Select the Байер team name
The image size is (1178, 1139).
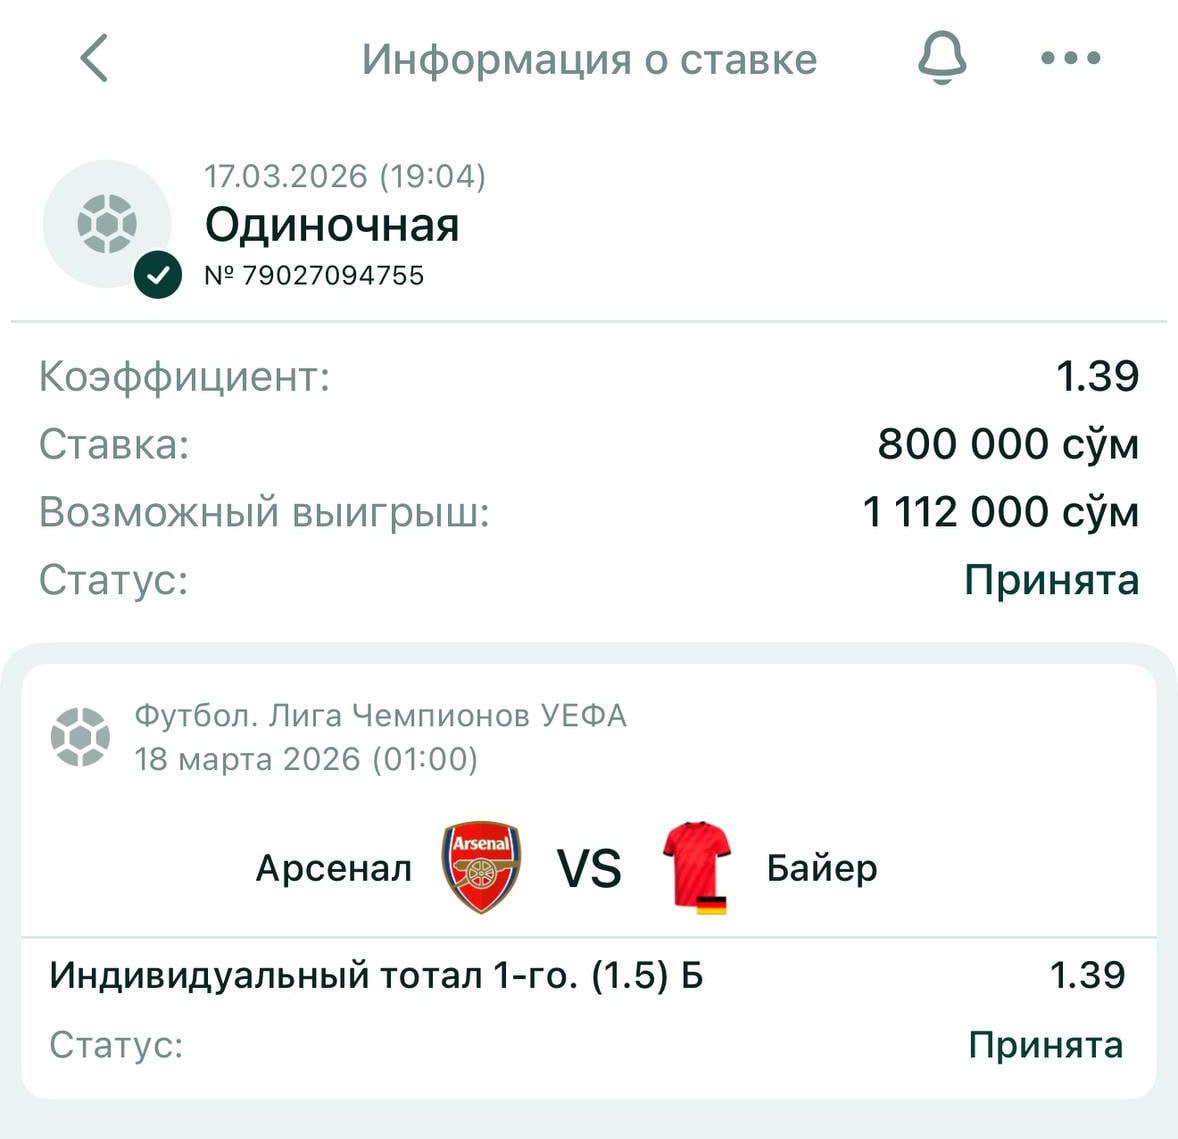pos(822,868)
